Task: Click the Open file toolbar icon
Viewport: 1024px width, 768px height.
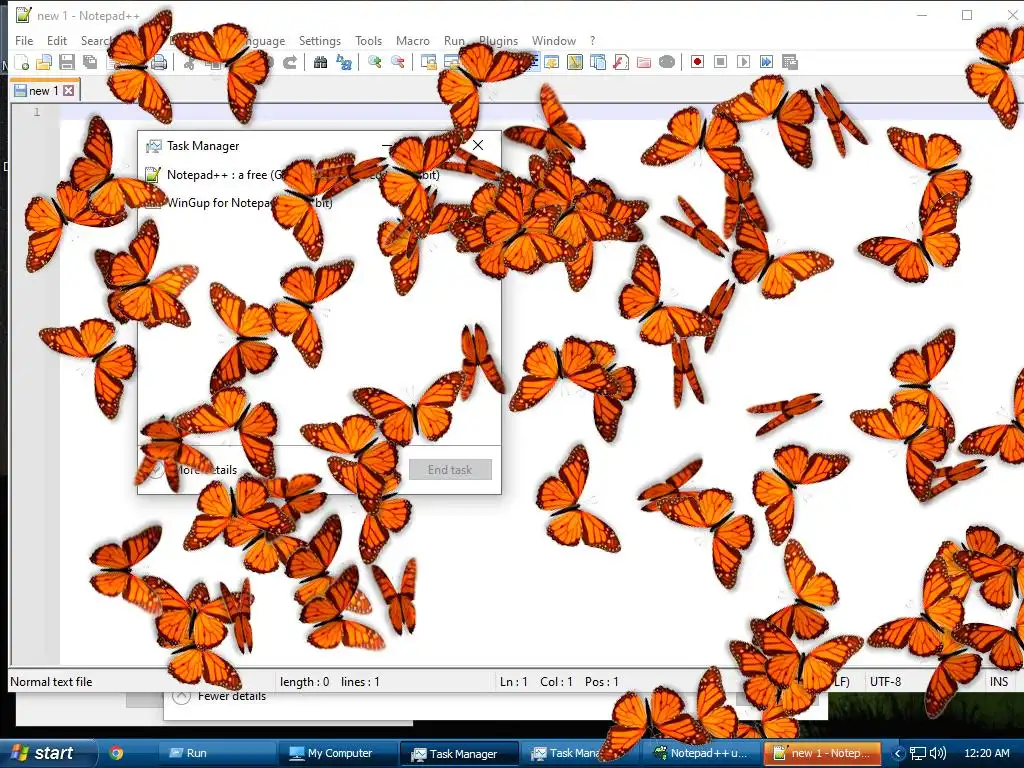Action: click(44, 62)
